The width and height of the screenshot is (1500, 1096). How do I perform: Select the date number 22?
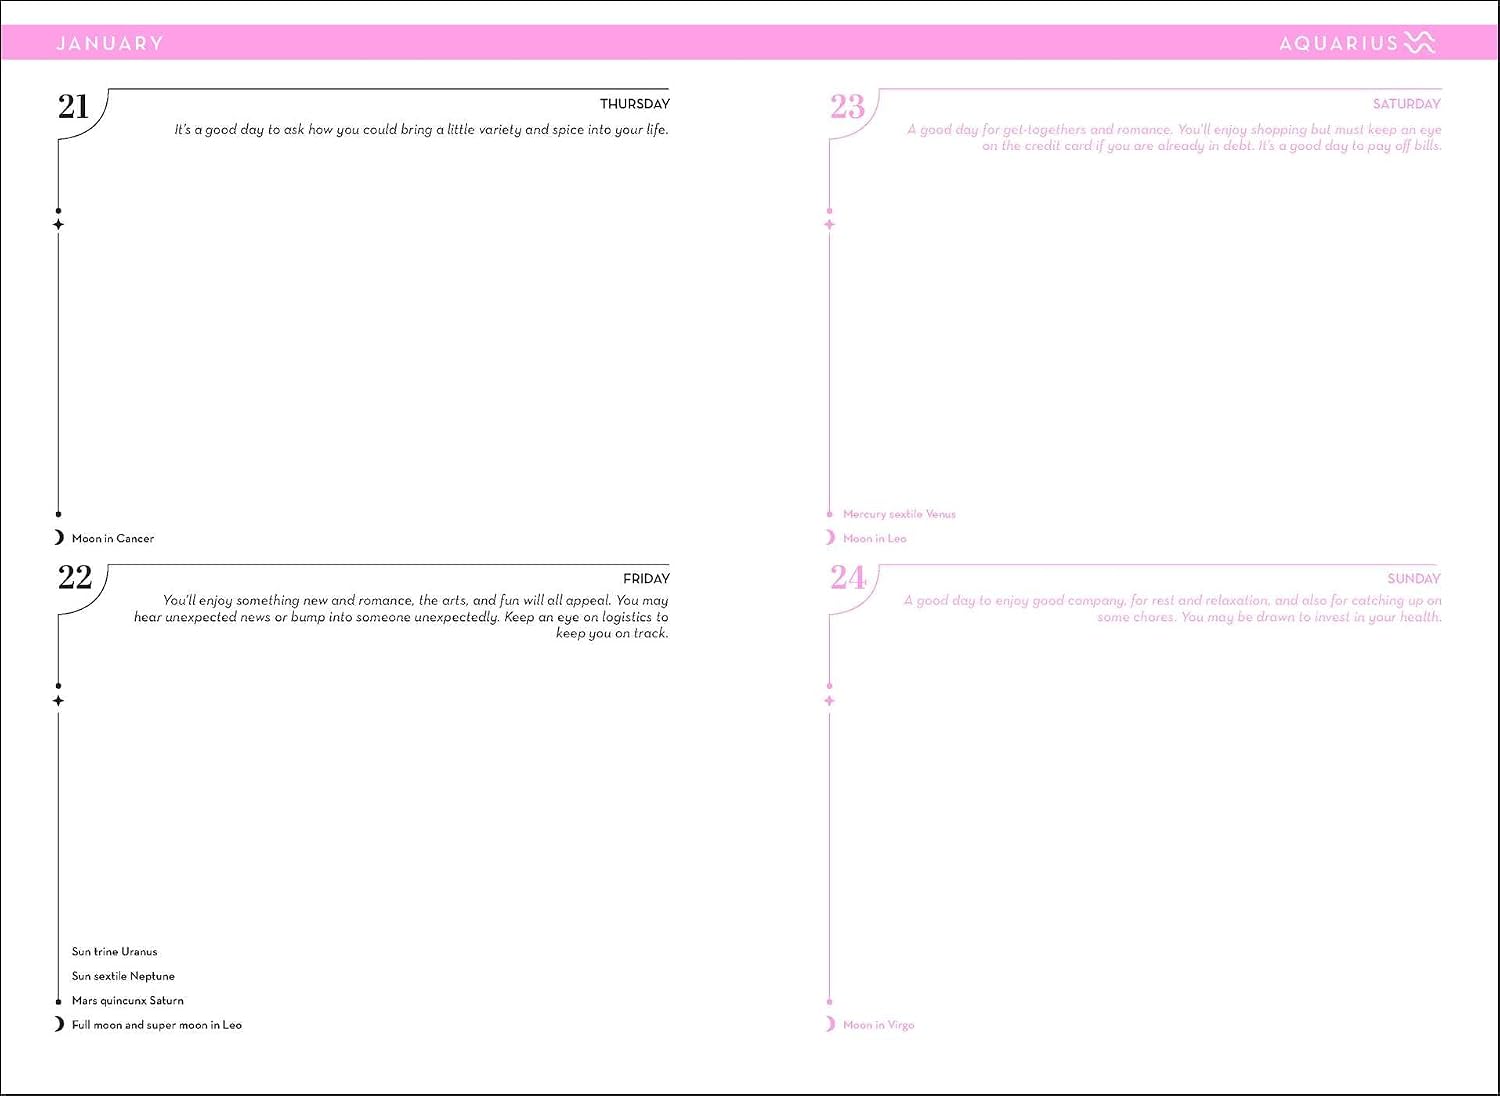pyautogui.click(x=75, y=577)
